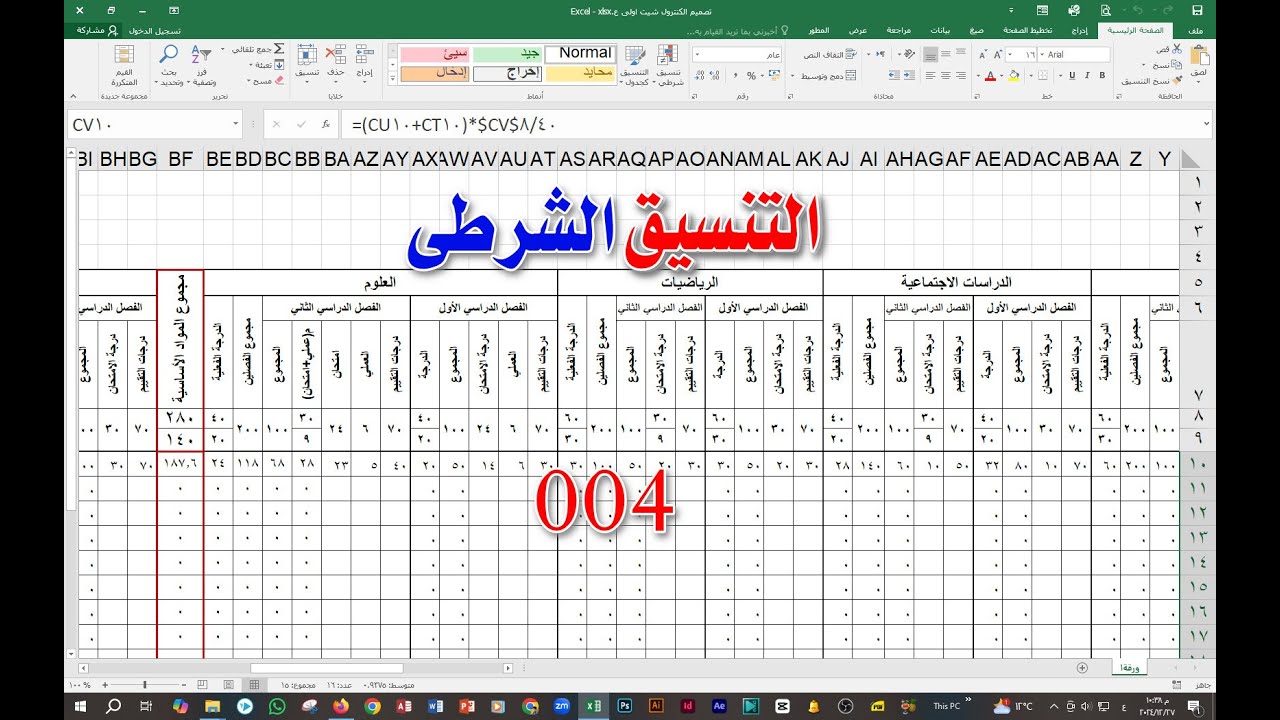This screenshot has width=1280, height=720.
Task: Click the zoom slider in status bar
Action: pos(145,685)
